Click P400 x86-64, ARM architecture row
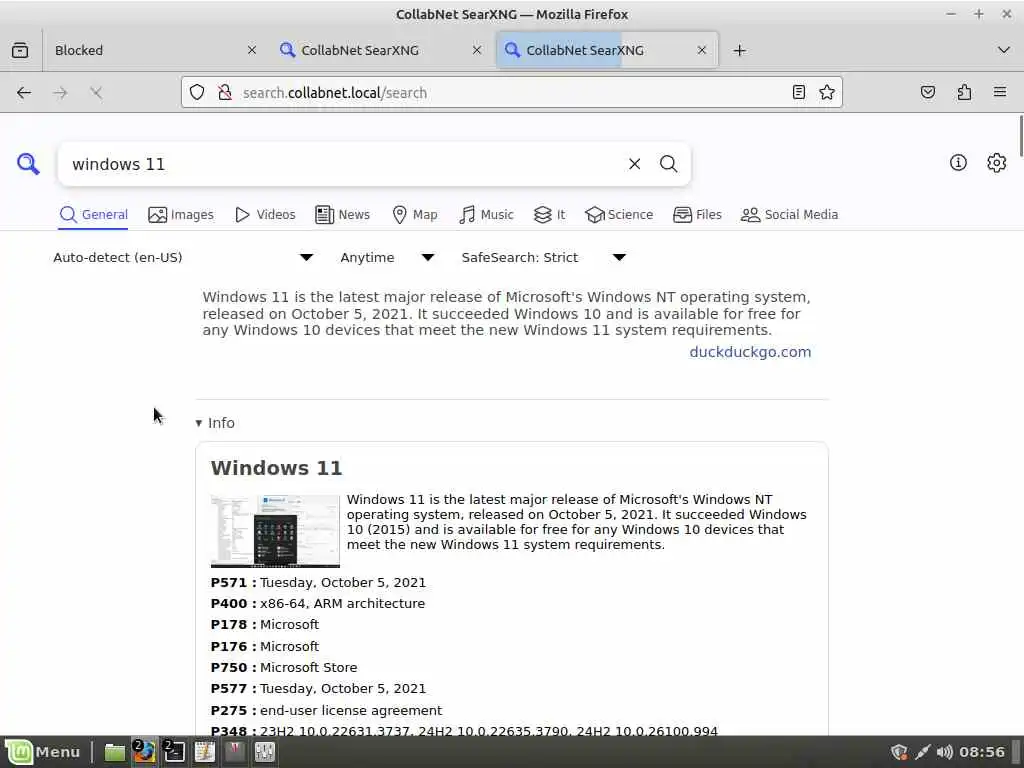 (317, 603)
